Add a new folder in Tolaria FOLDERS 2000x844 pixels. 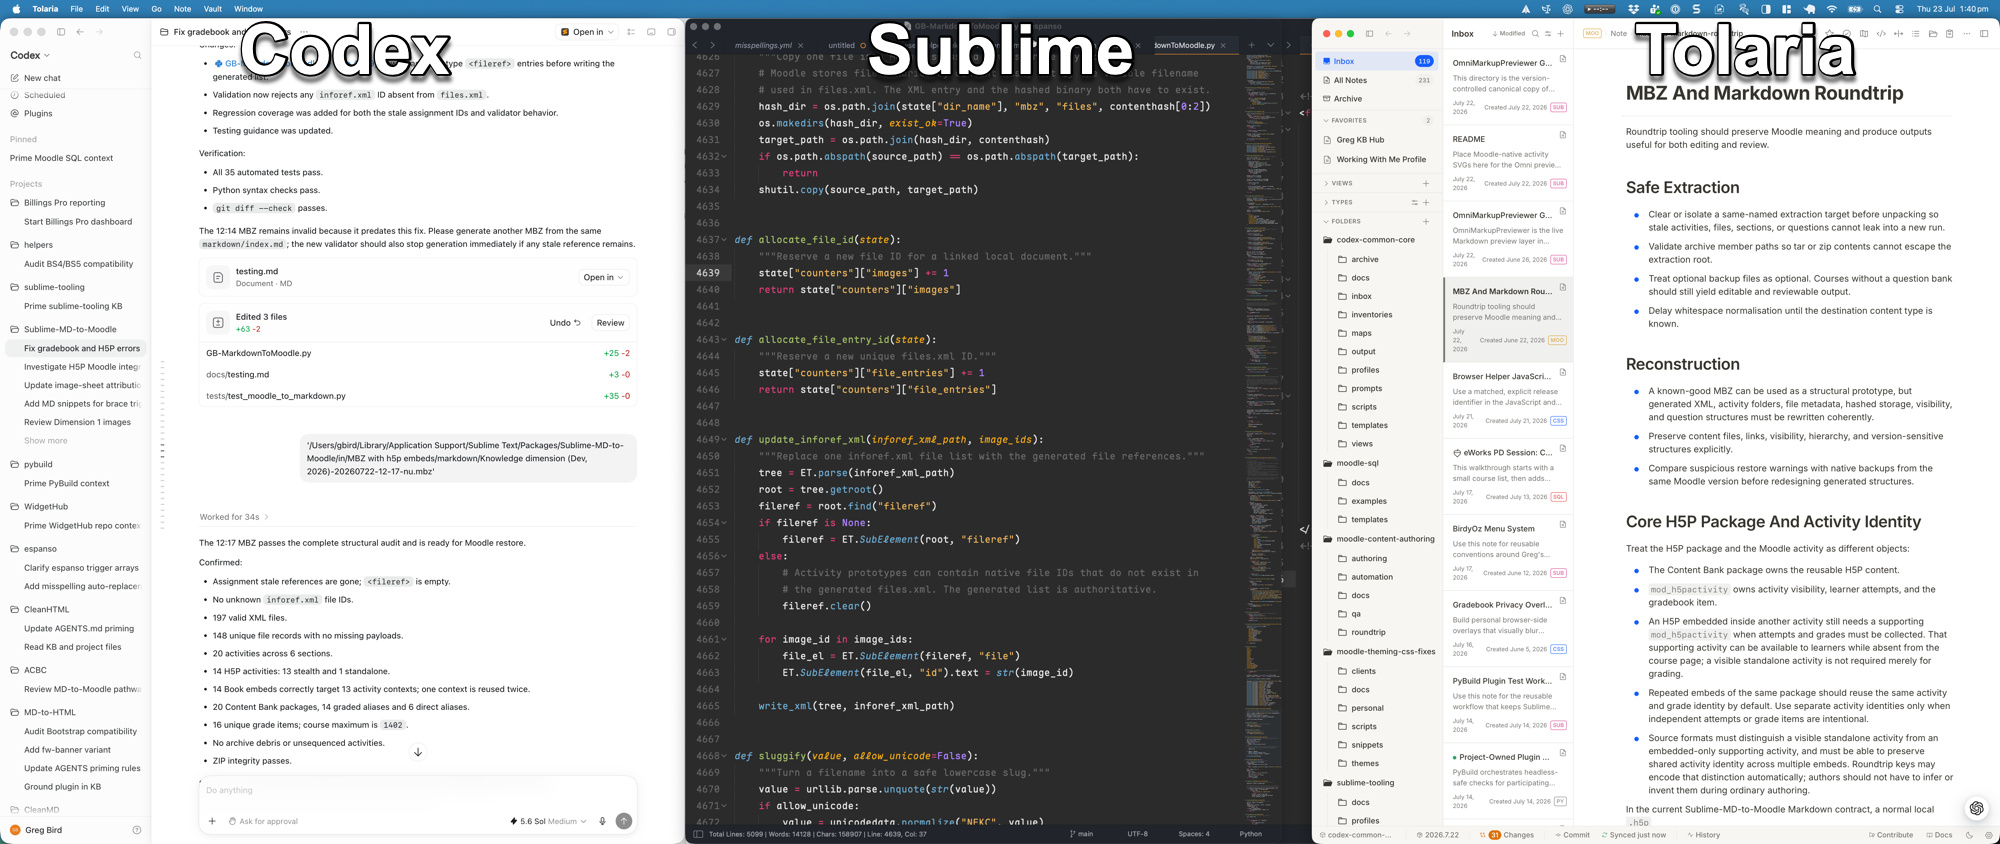(x=1426, y=221)
